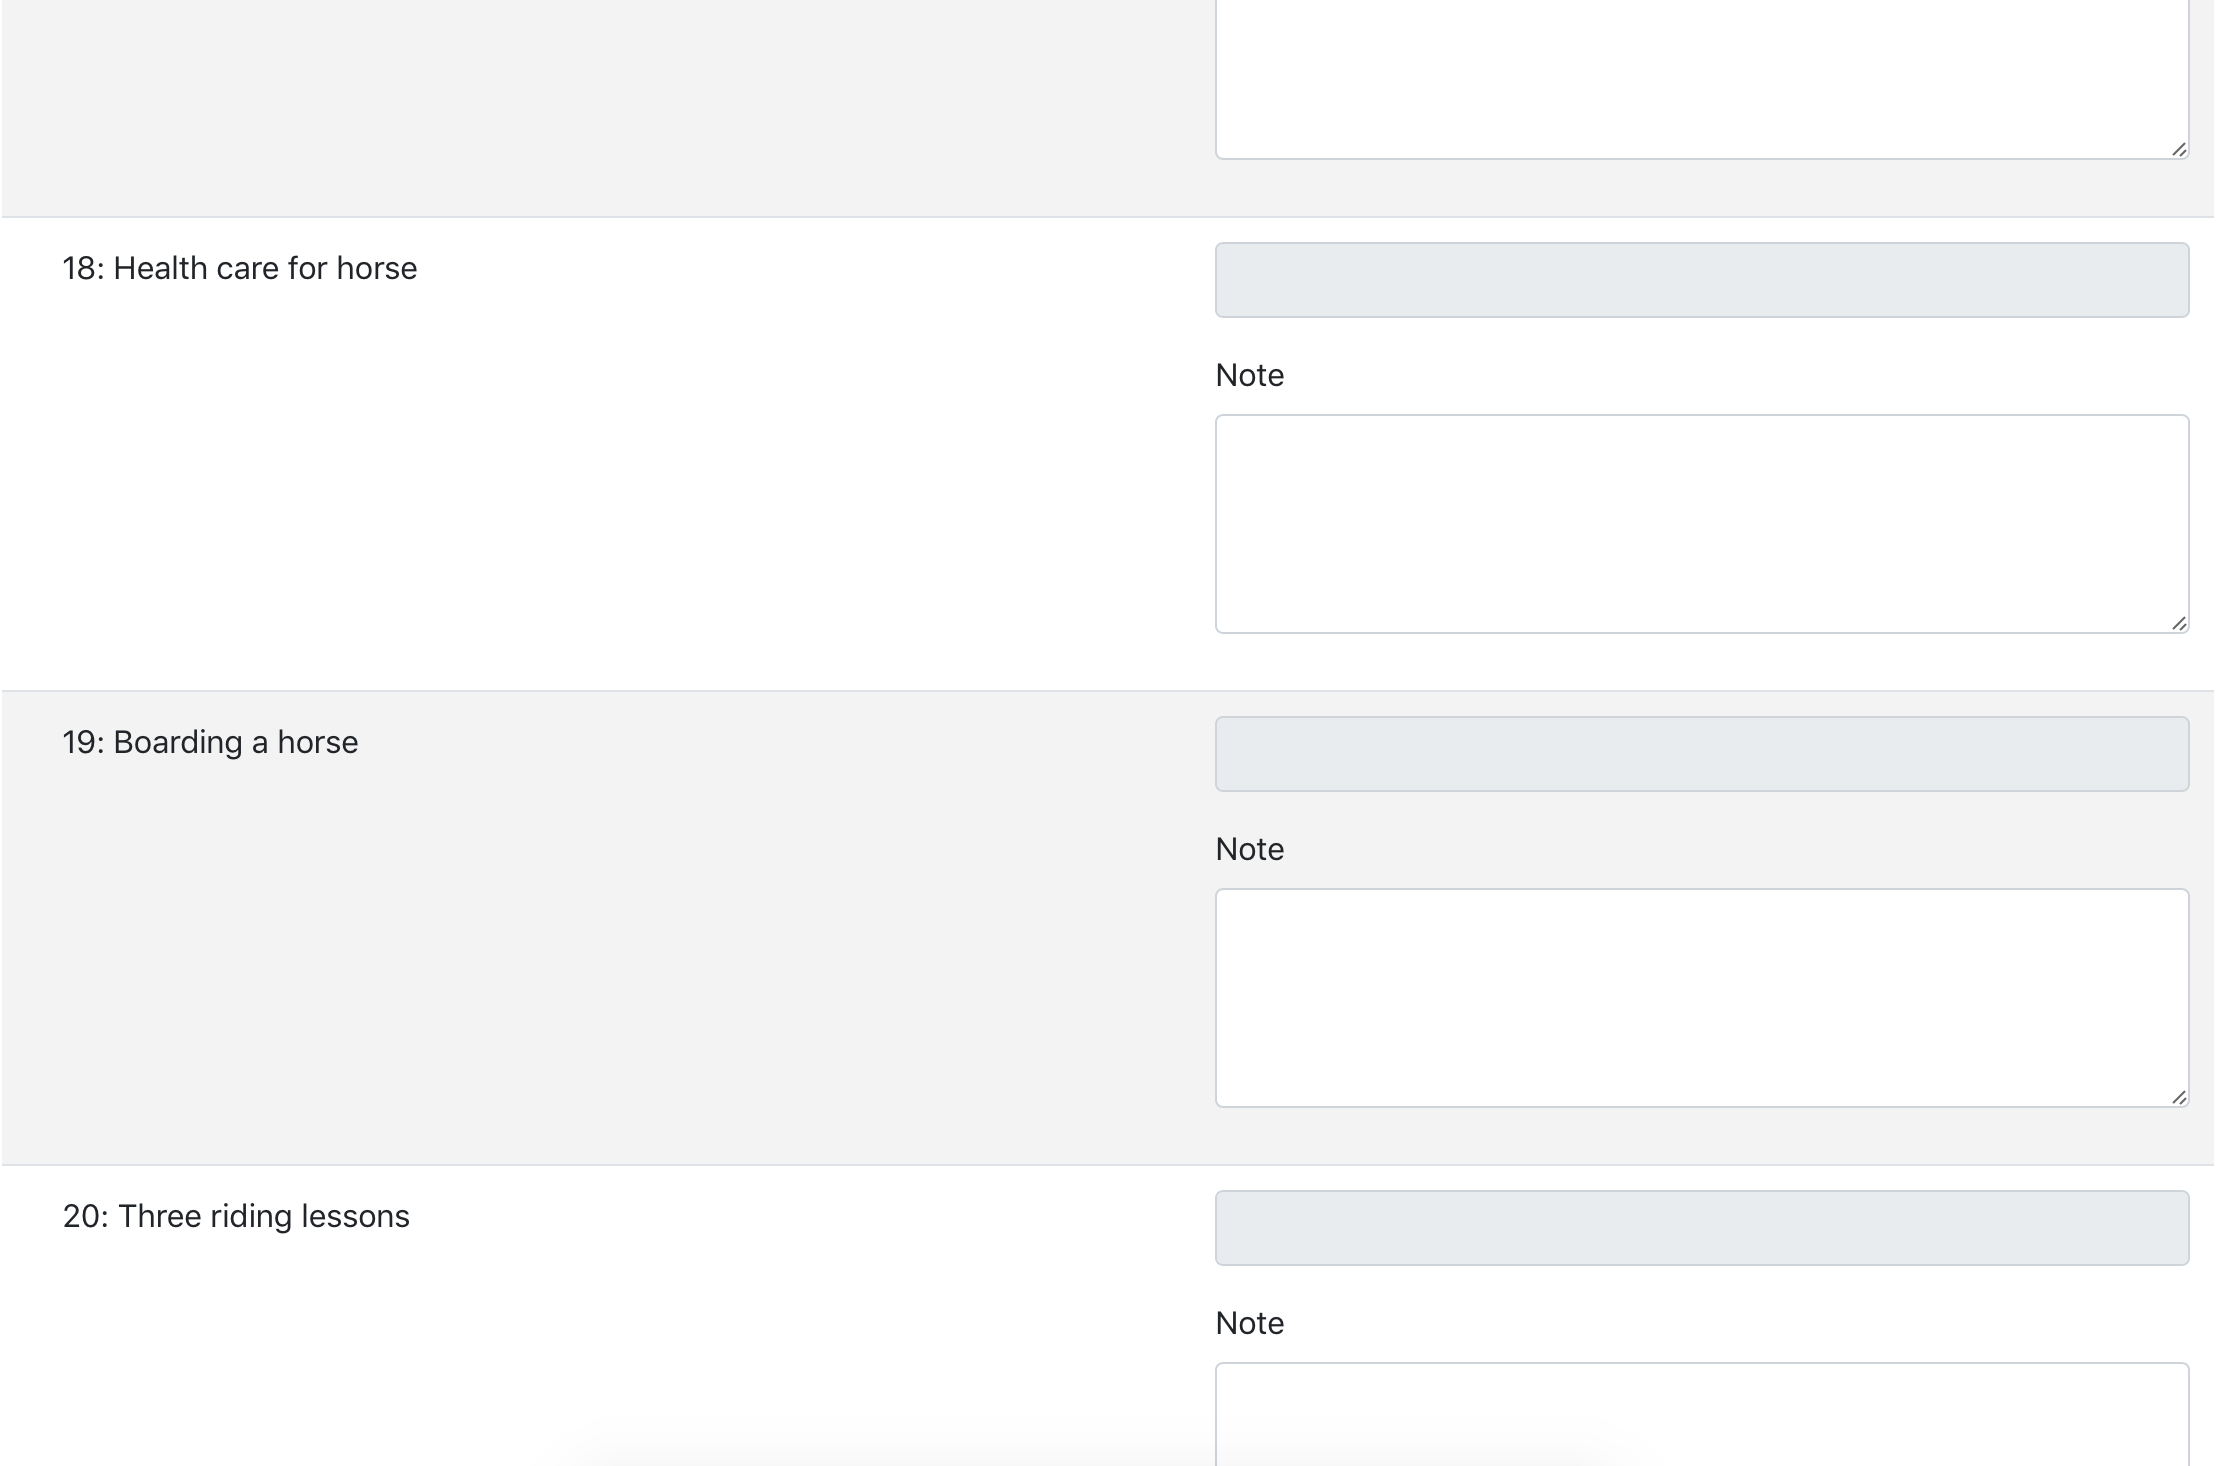
Task: Click the item number '19:' prefix
Action: coord(83,742)
